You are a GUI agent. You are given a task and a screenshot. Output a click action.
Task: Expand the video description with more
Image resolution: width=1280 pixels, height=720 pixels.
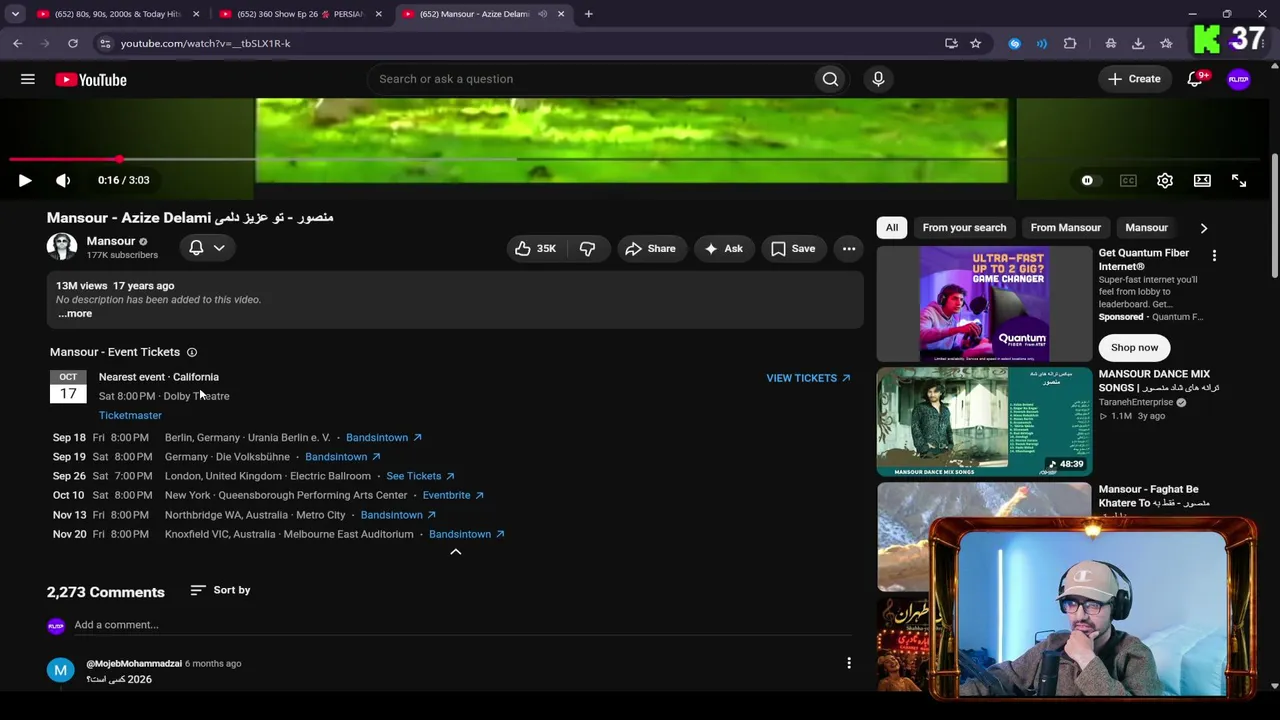tap(75, 314)
